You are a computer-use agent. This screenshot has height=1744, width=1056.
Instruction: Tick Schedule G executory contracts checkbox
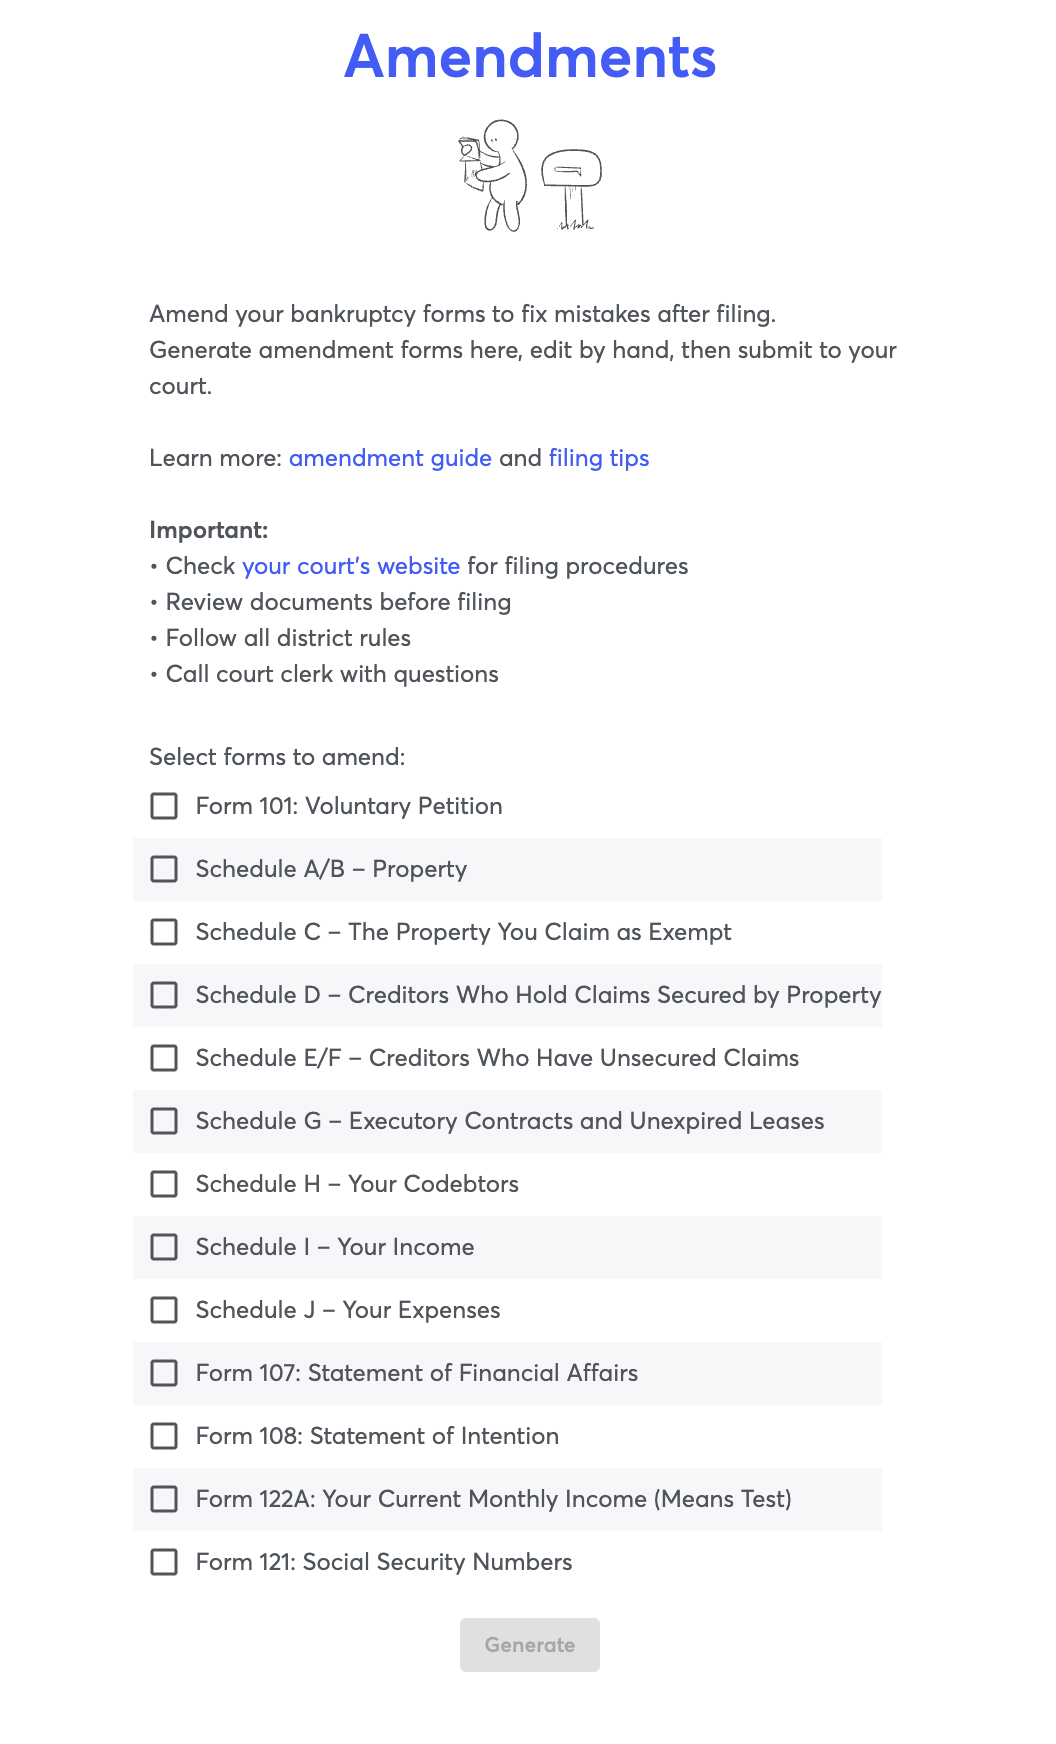pyautogui.click(x=164, y=1121)
